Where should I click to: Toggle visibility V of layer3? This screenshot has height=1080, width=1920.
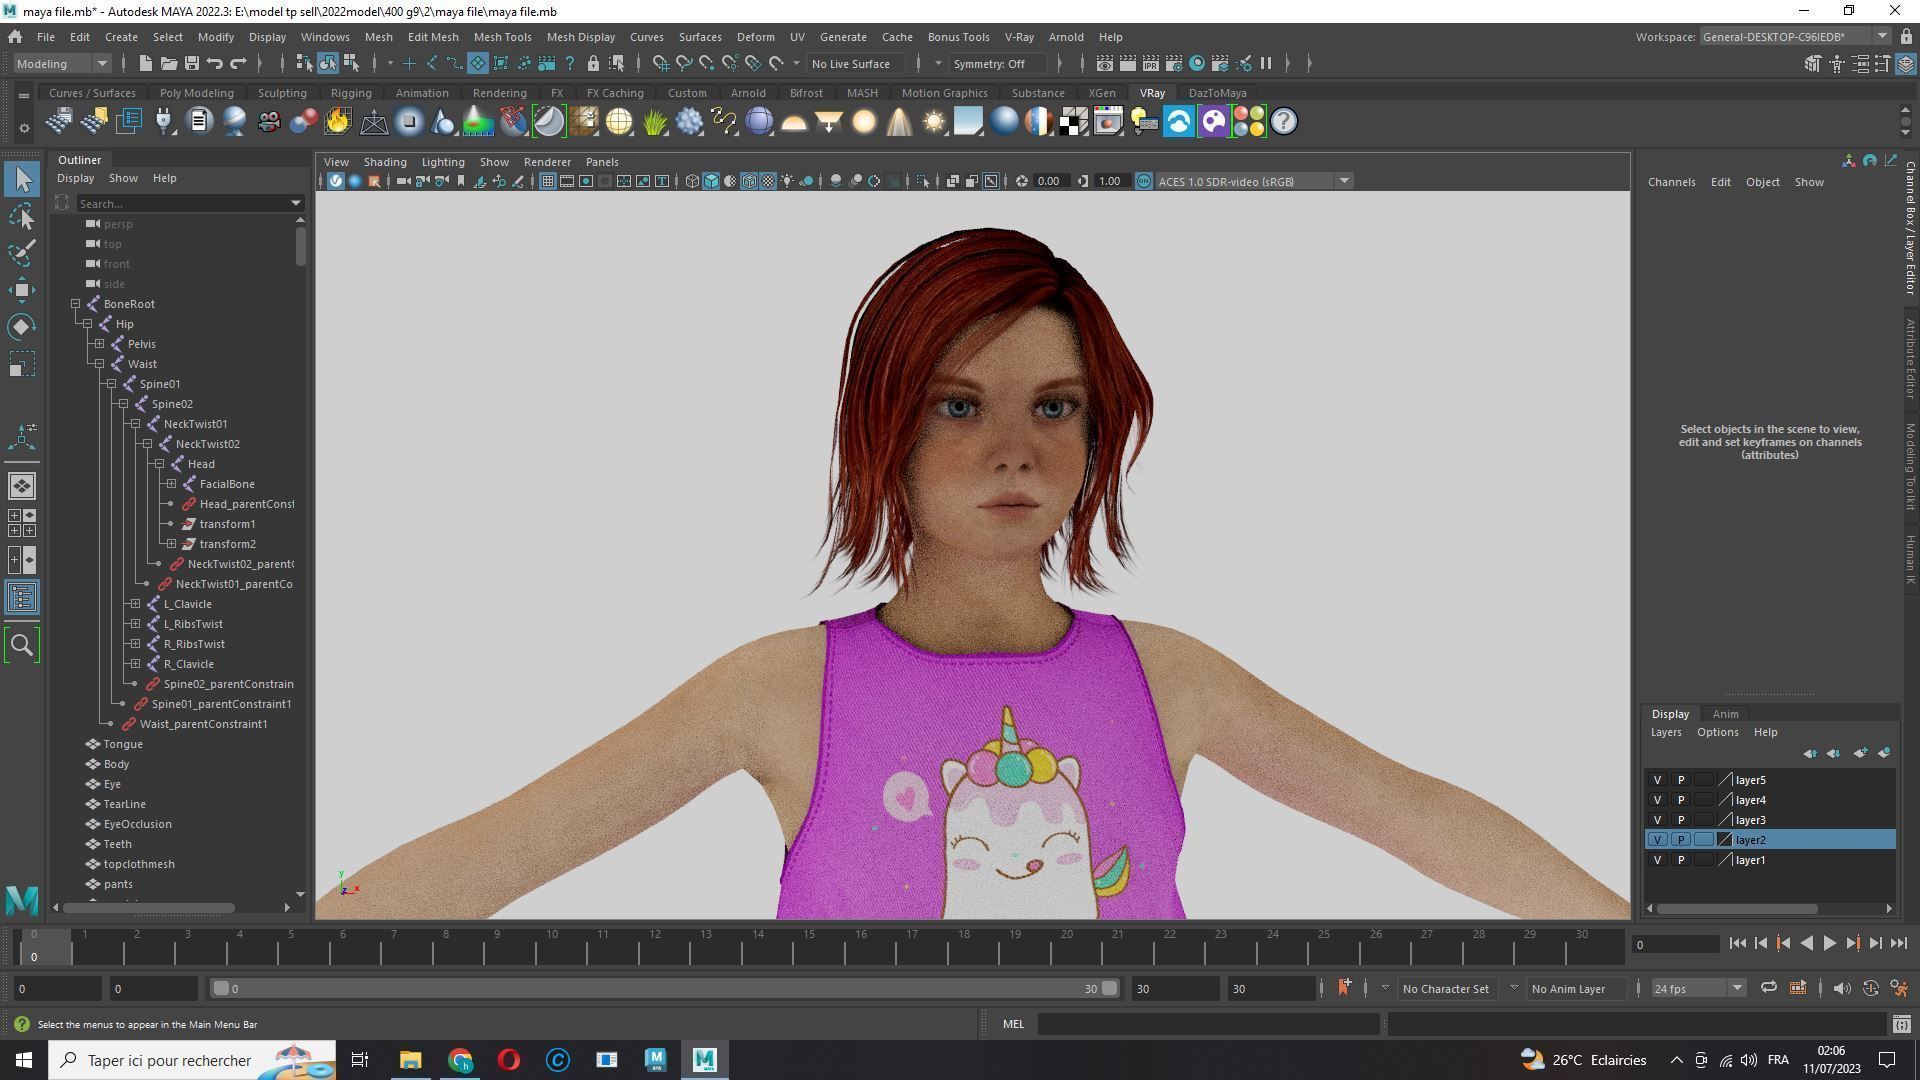pyautogui.click(x=1657, y=820)
